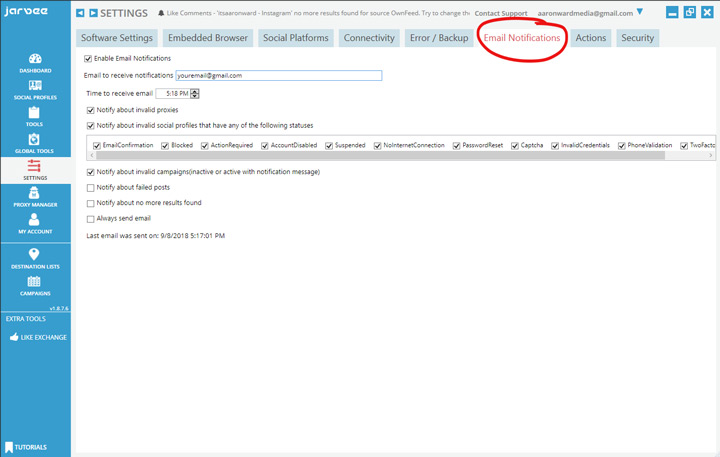This screenshot has width=720, height=457.
Task: Uncheck the Blocked status
Action: tap(165, 146)
